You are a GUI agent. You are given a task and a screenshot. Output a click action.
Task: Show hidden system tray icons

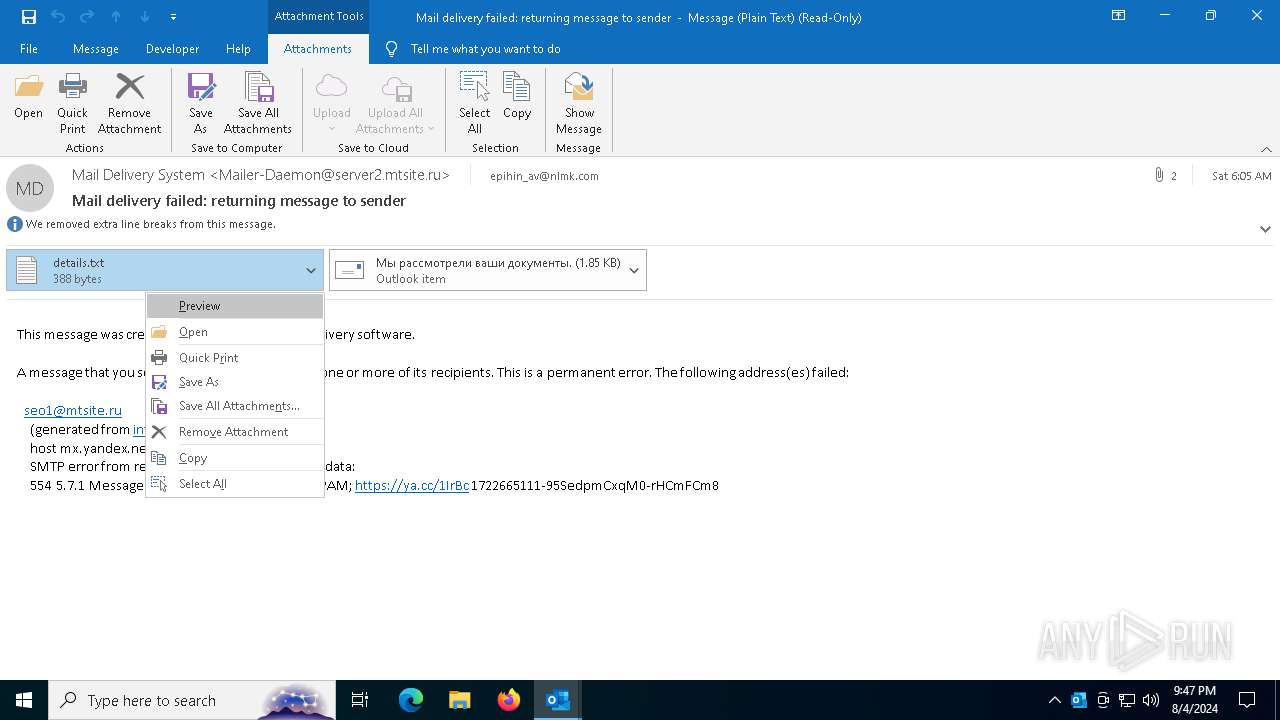coord(1054,700)
